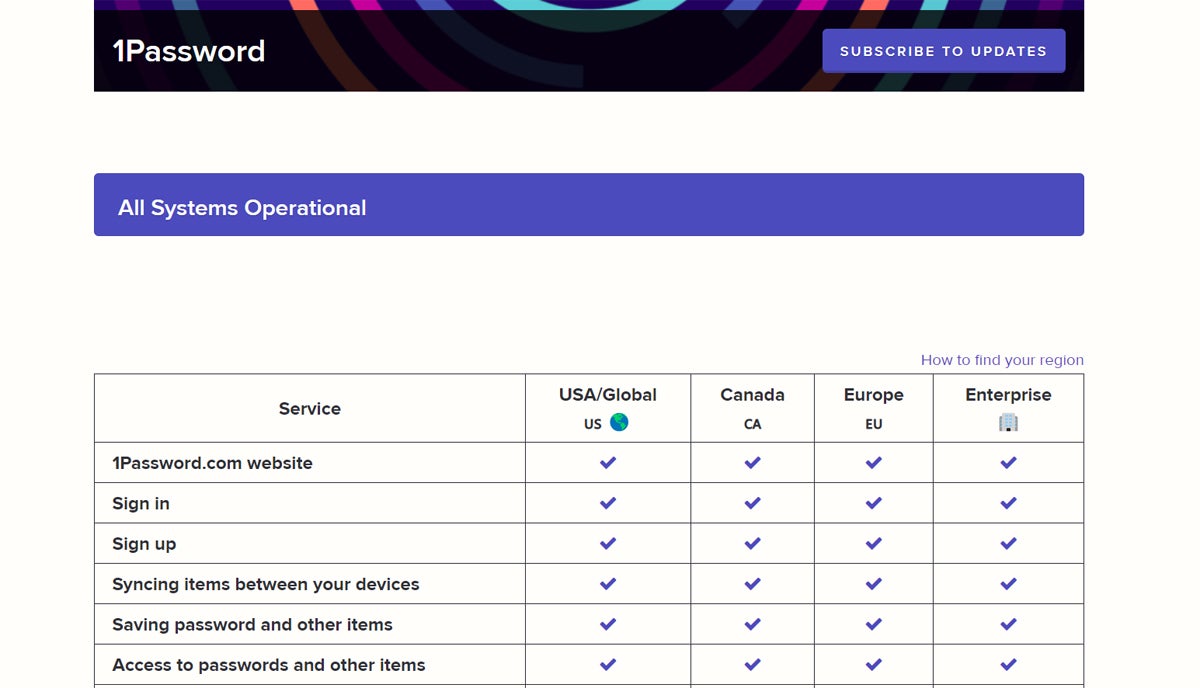Click the globe icon under USA/Global
The height and width of the screenshot is (688, 1200).
click(619, 423)
